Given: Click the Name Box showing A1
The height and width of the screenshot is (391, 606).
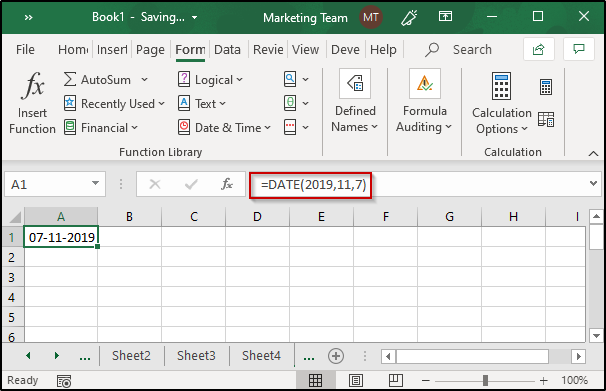Looking at the screenshot, I should tap(46, 184).
